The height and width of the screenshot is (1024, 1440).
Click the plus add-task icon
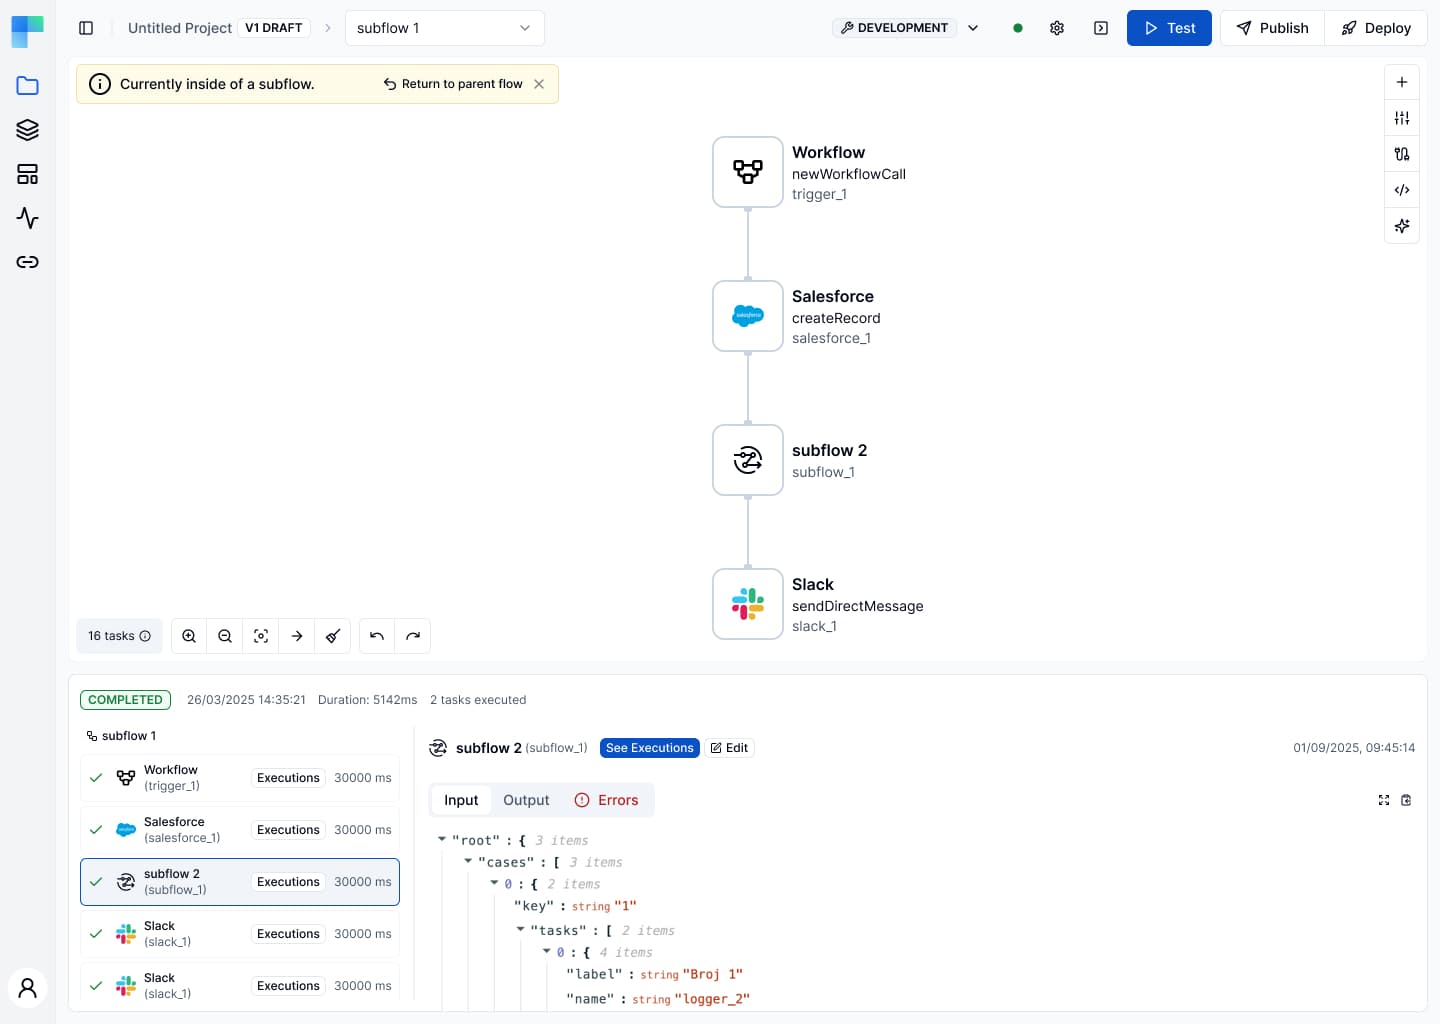1402,82
